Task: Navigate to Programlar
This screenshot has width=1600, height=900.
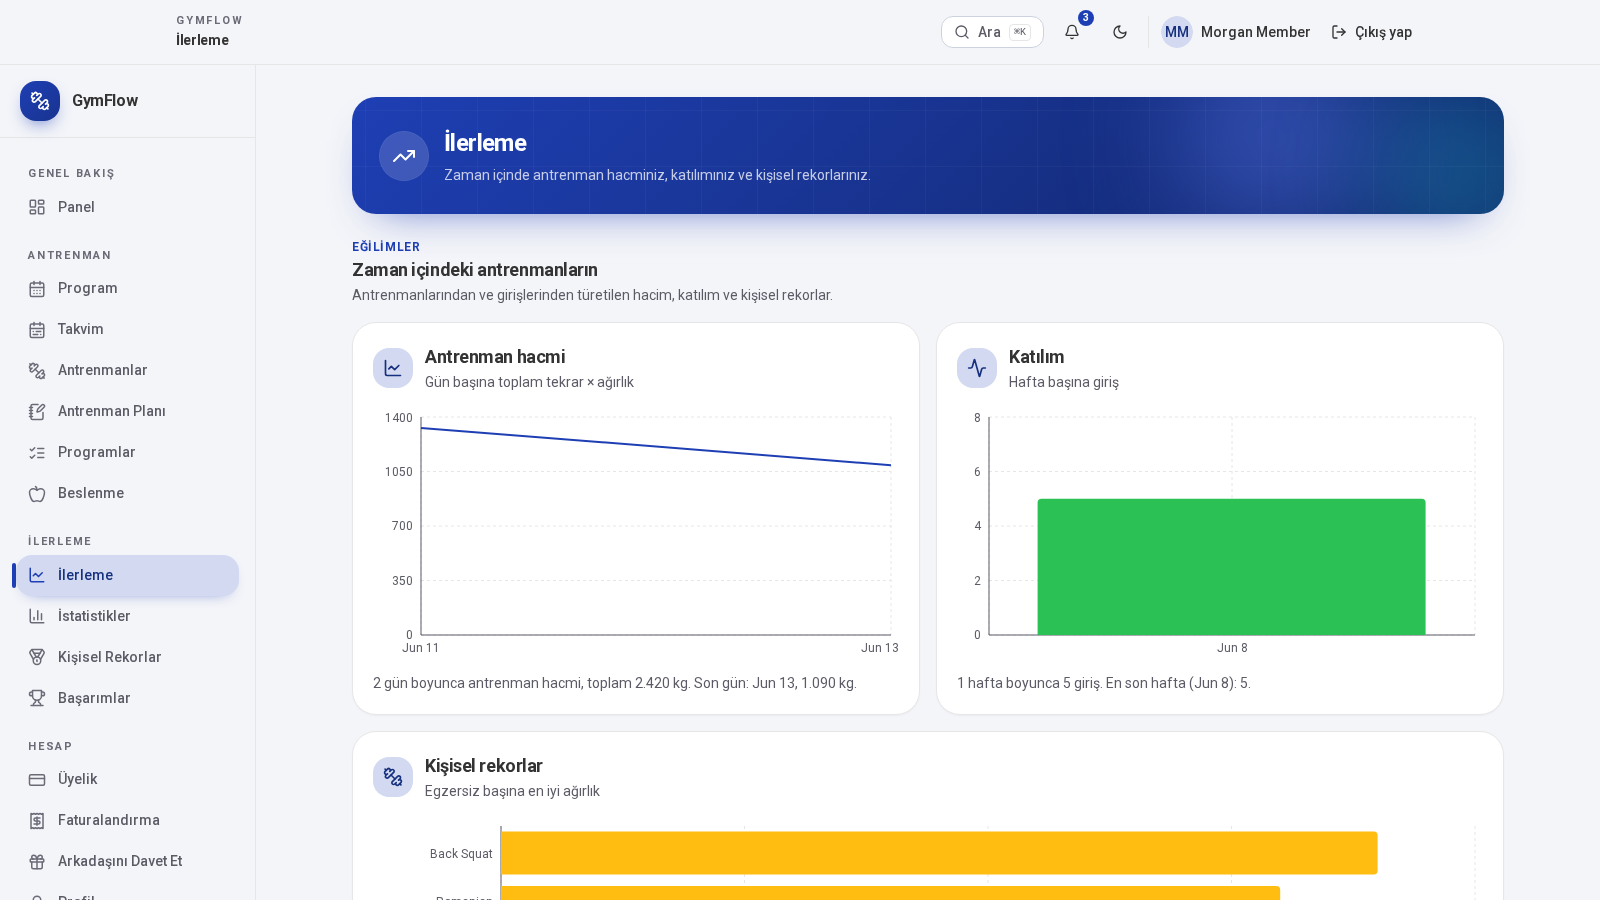Action: [128, 452]
